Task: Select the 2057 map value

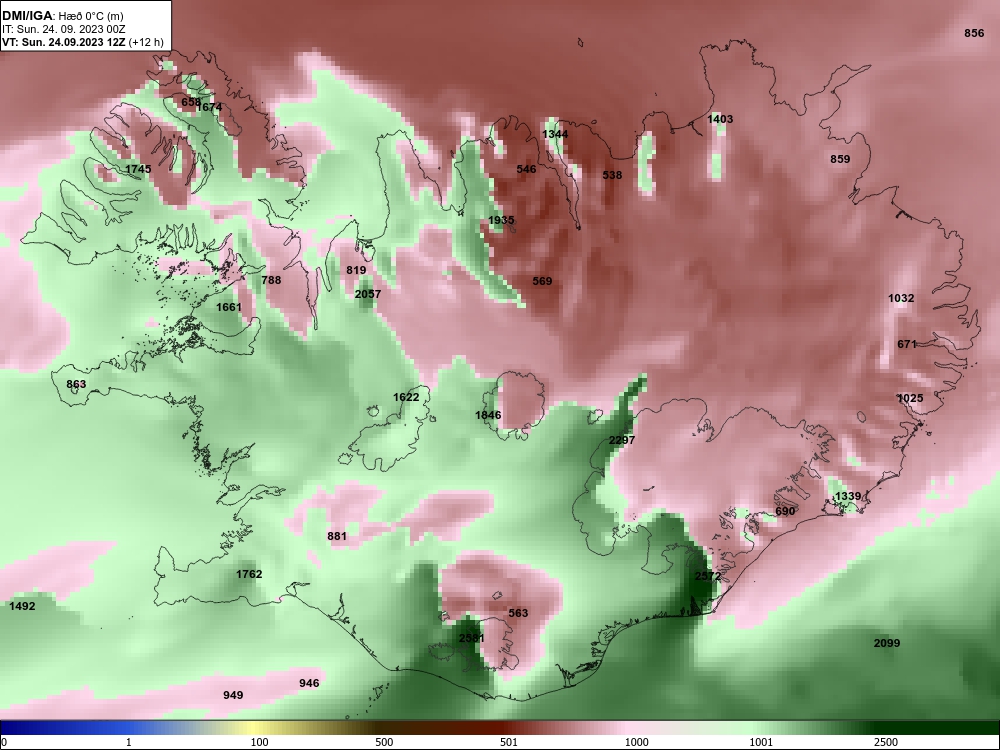Action: coord(368,294)
